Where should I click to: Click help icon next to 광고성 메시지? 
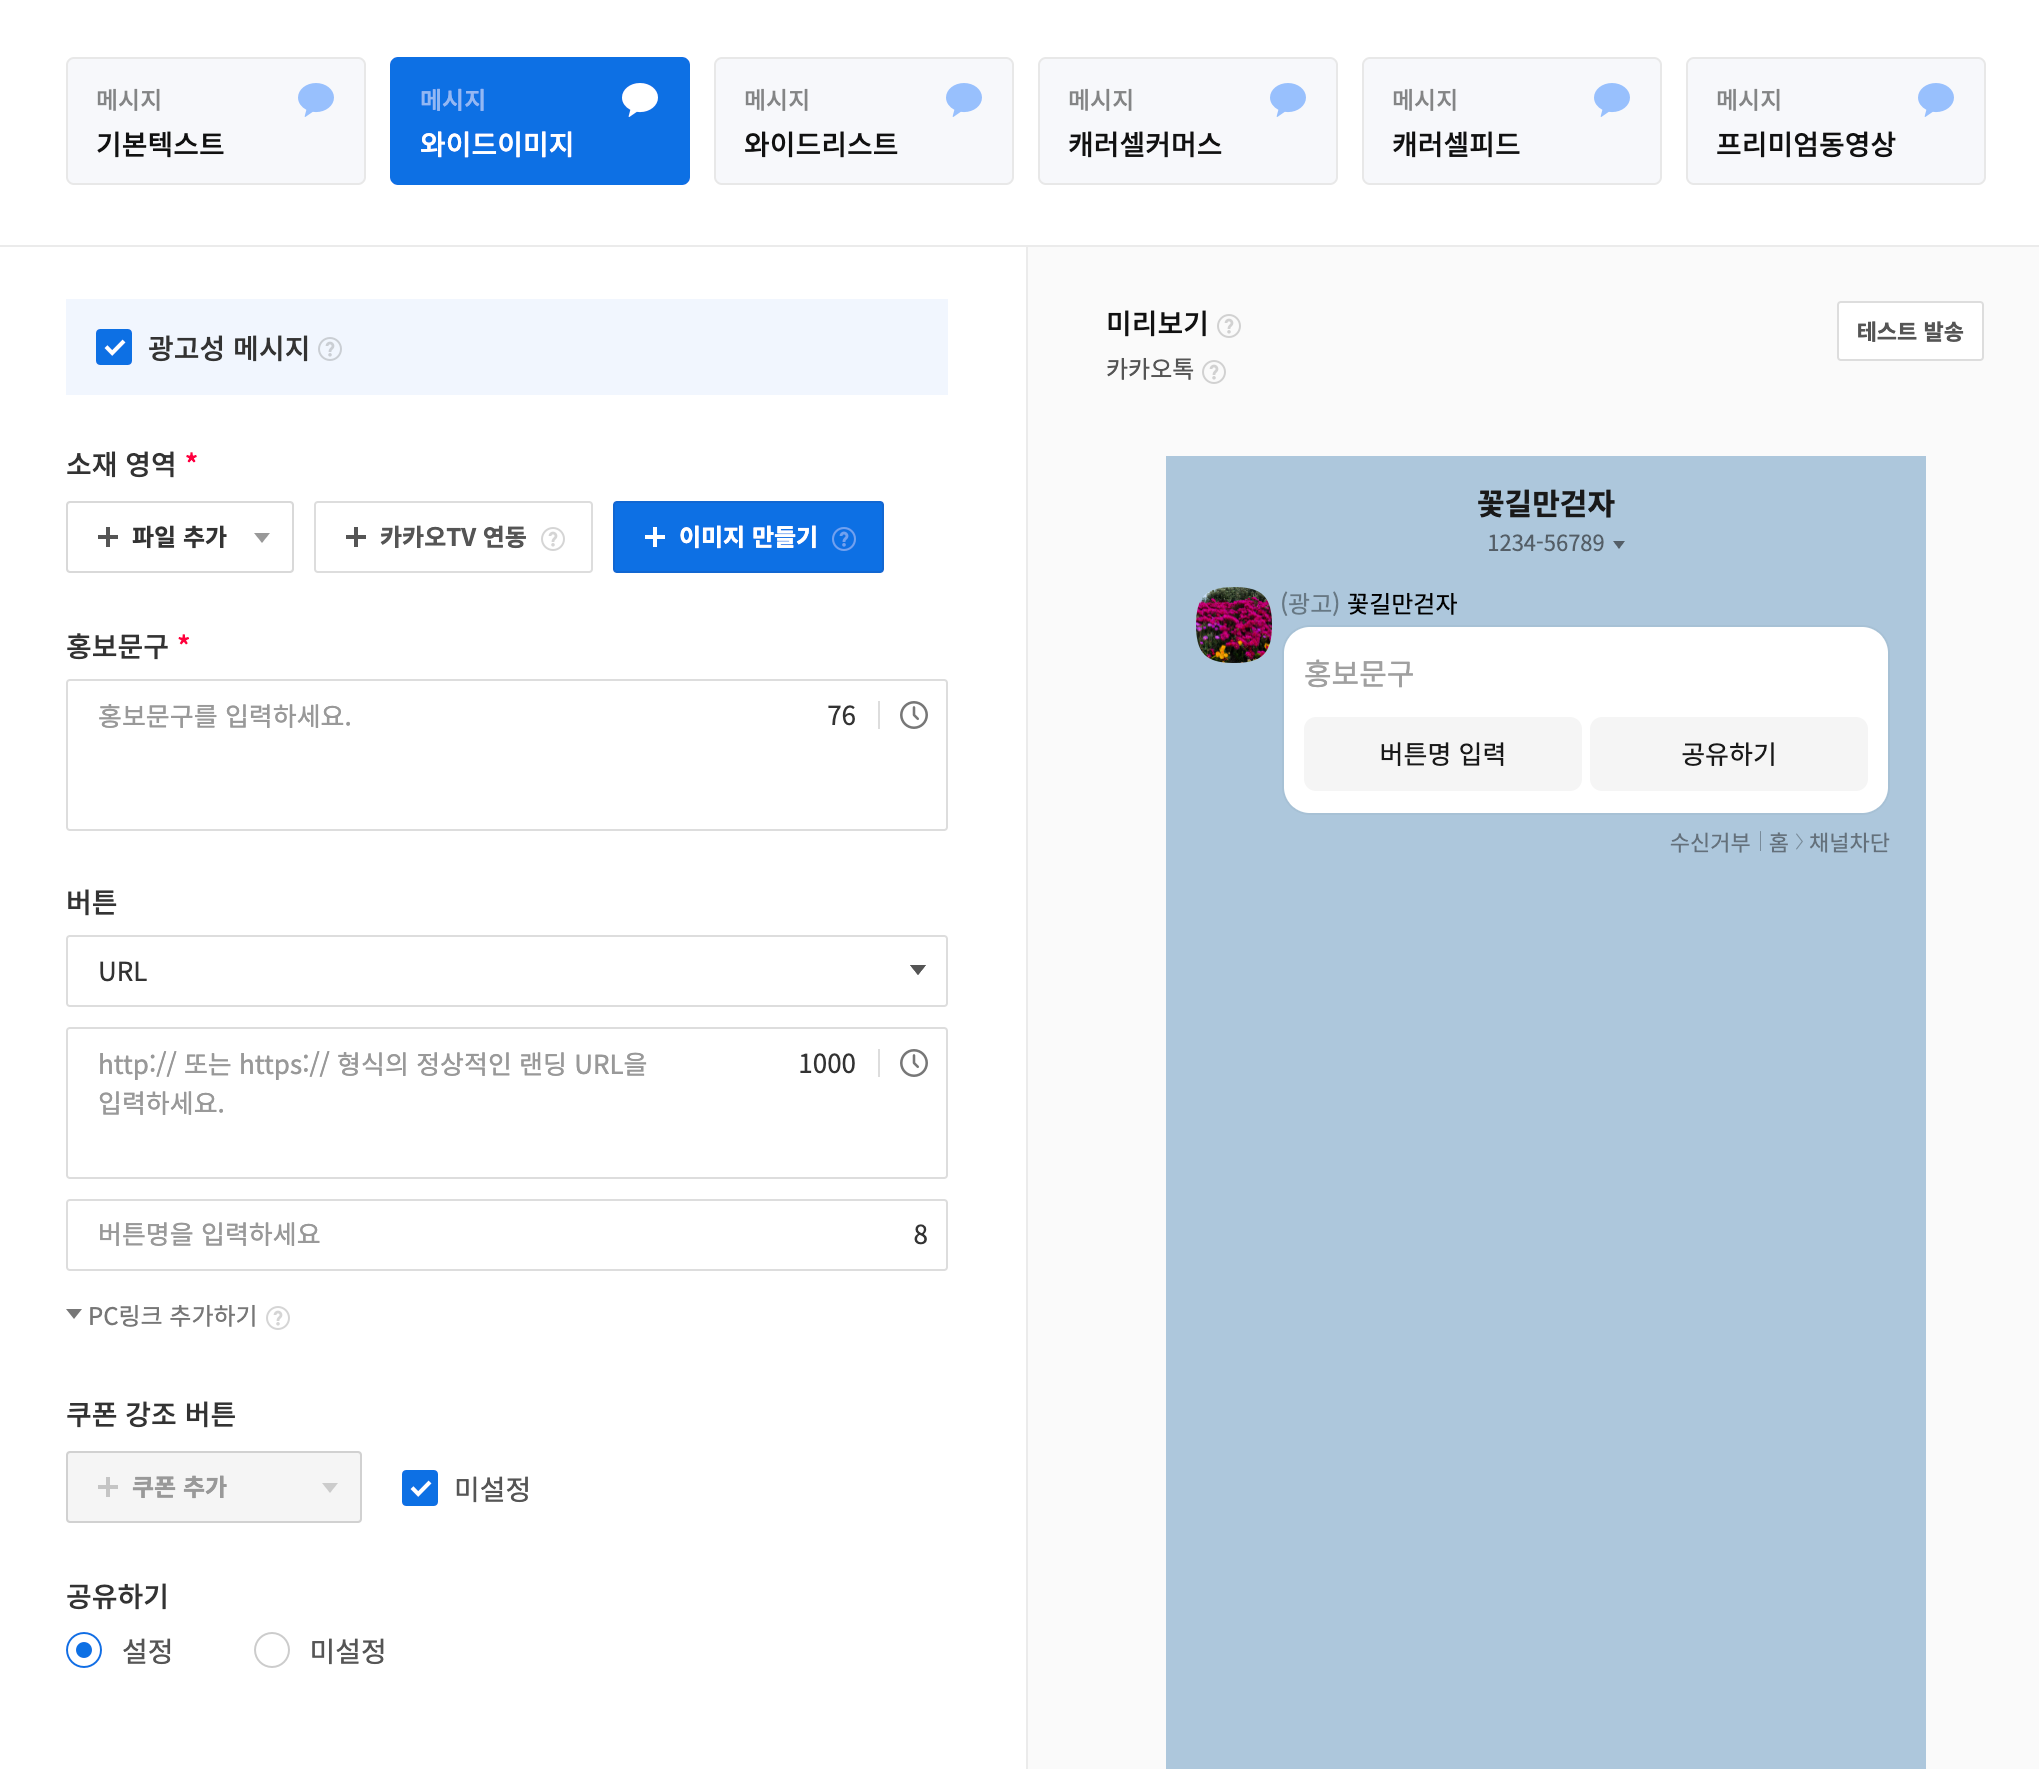click(x=330, y=349)
